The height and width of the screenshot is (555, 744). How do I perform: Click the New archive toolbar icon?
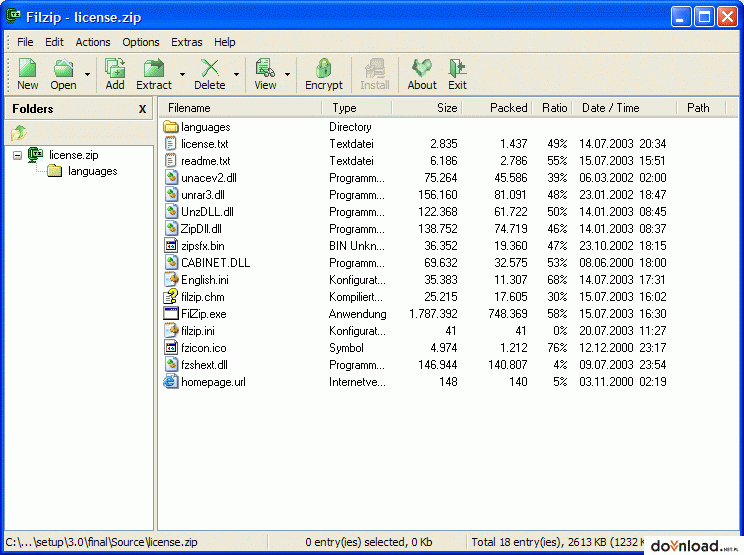[27, 68]
